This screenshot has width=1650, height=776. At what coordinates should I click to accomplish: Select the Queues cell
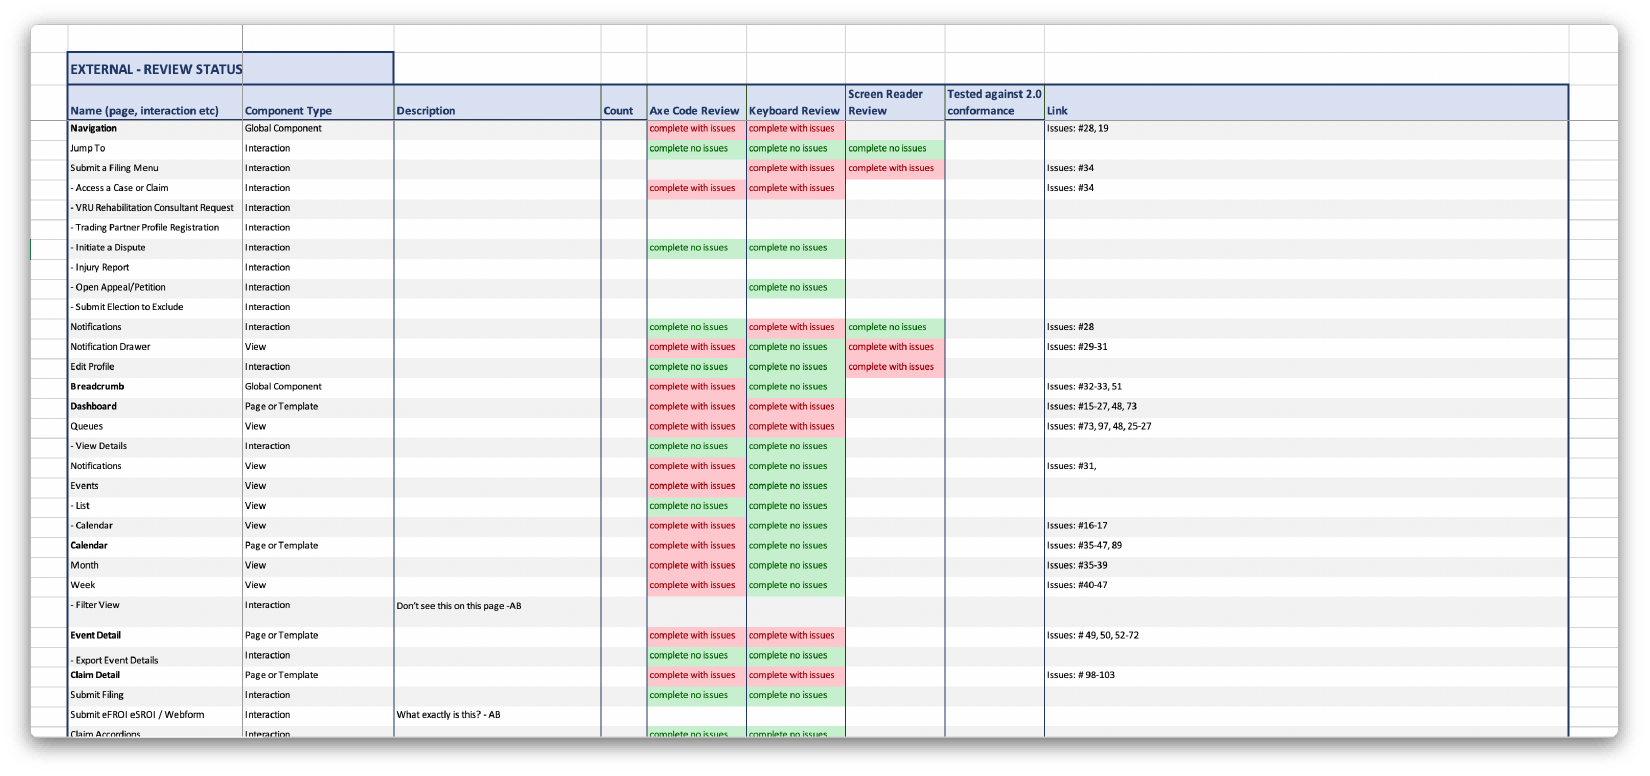[155, 427]
